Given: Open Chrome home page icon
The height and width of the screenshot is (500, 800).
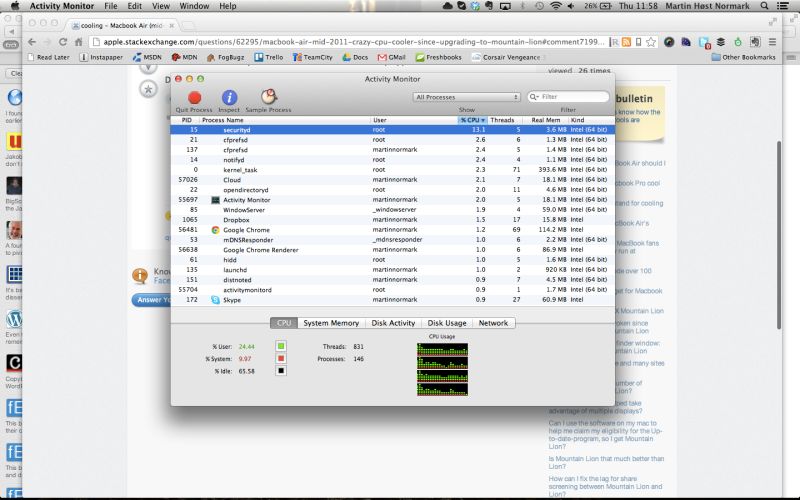Looking at the screenshot, I should 78,42.
